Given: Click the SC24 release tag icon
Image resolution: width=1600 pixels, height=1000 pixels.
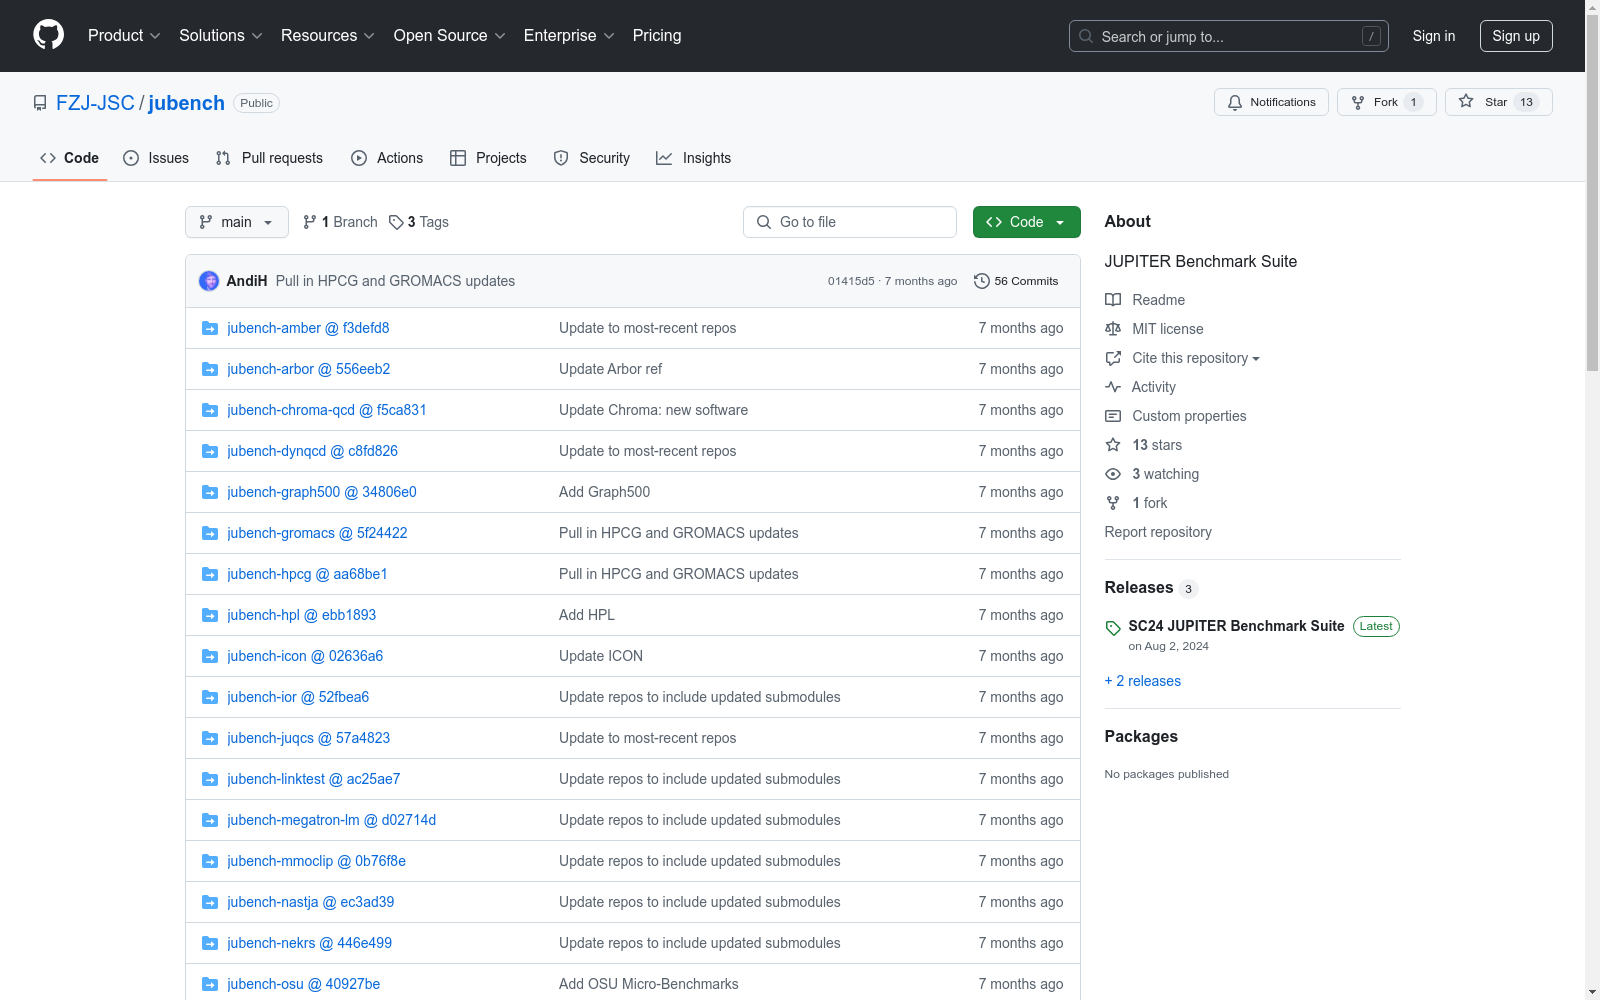Looking at the screenshot, I should click(x=1113, y=628).
